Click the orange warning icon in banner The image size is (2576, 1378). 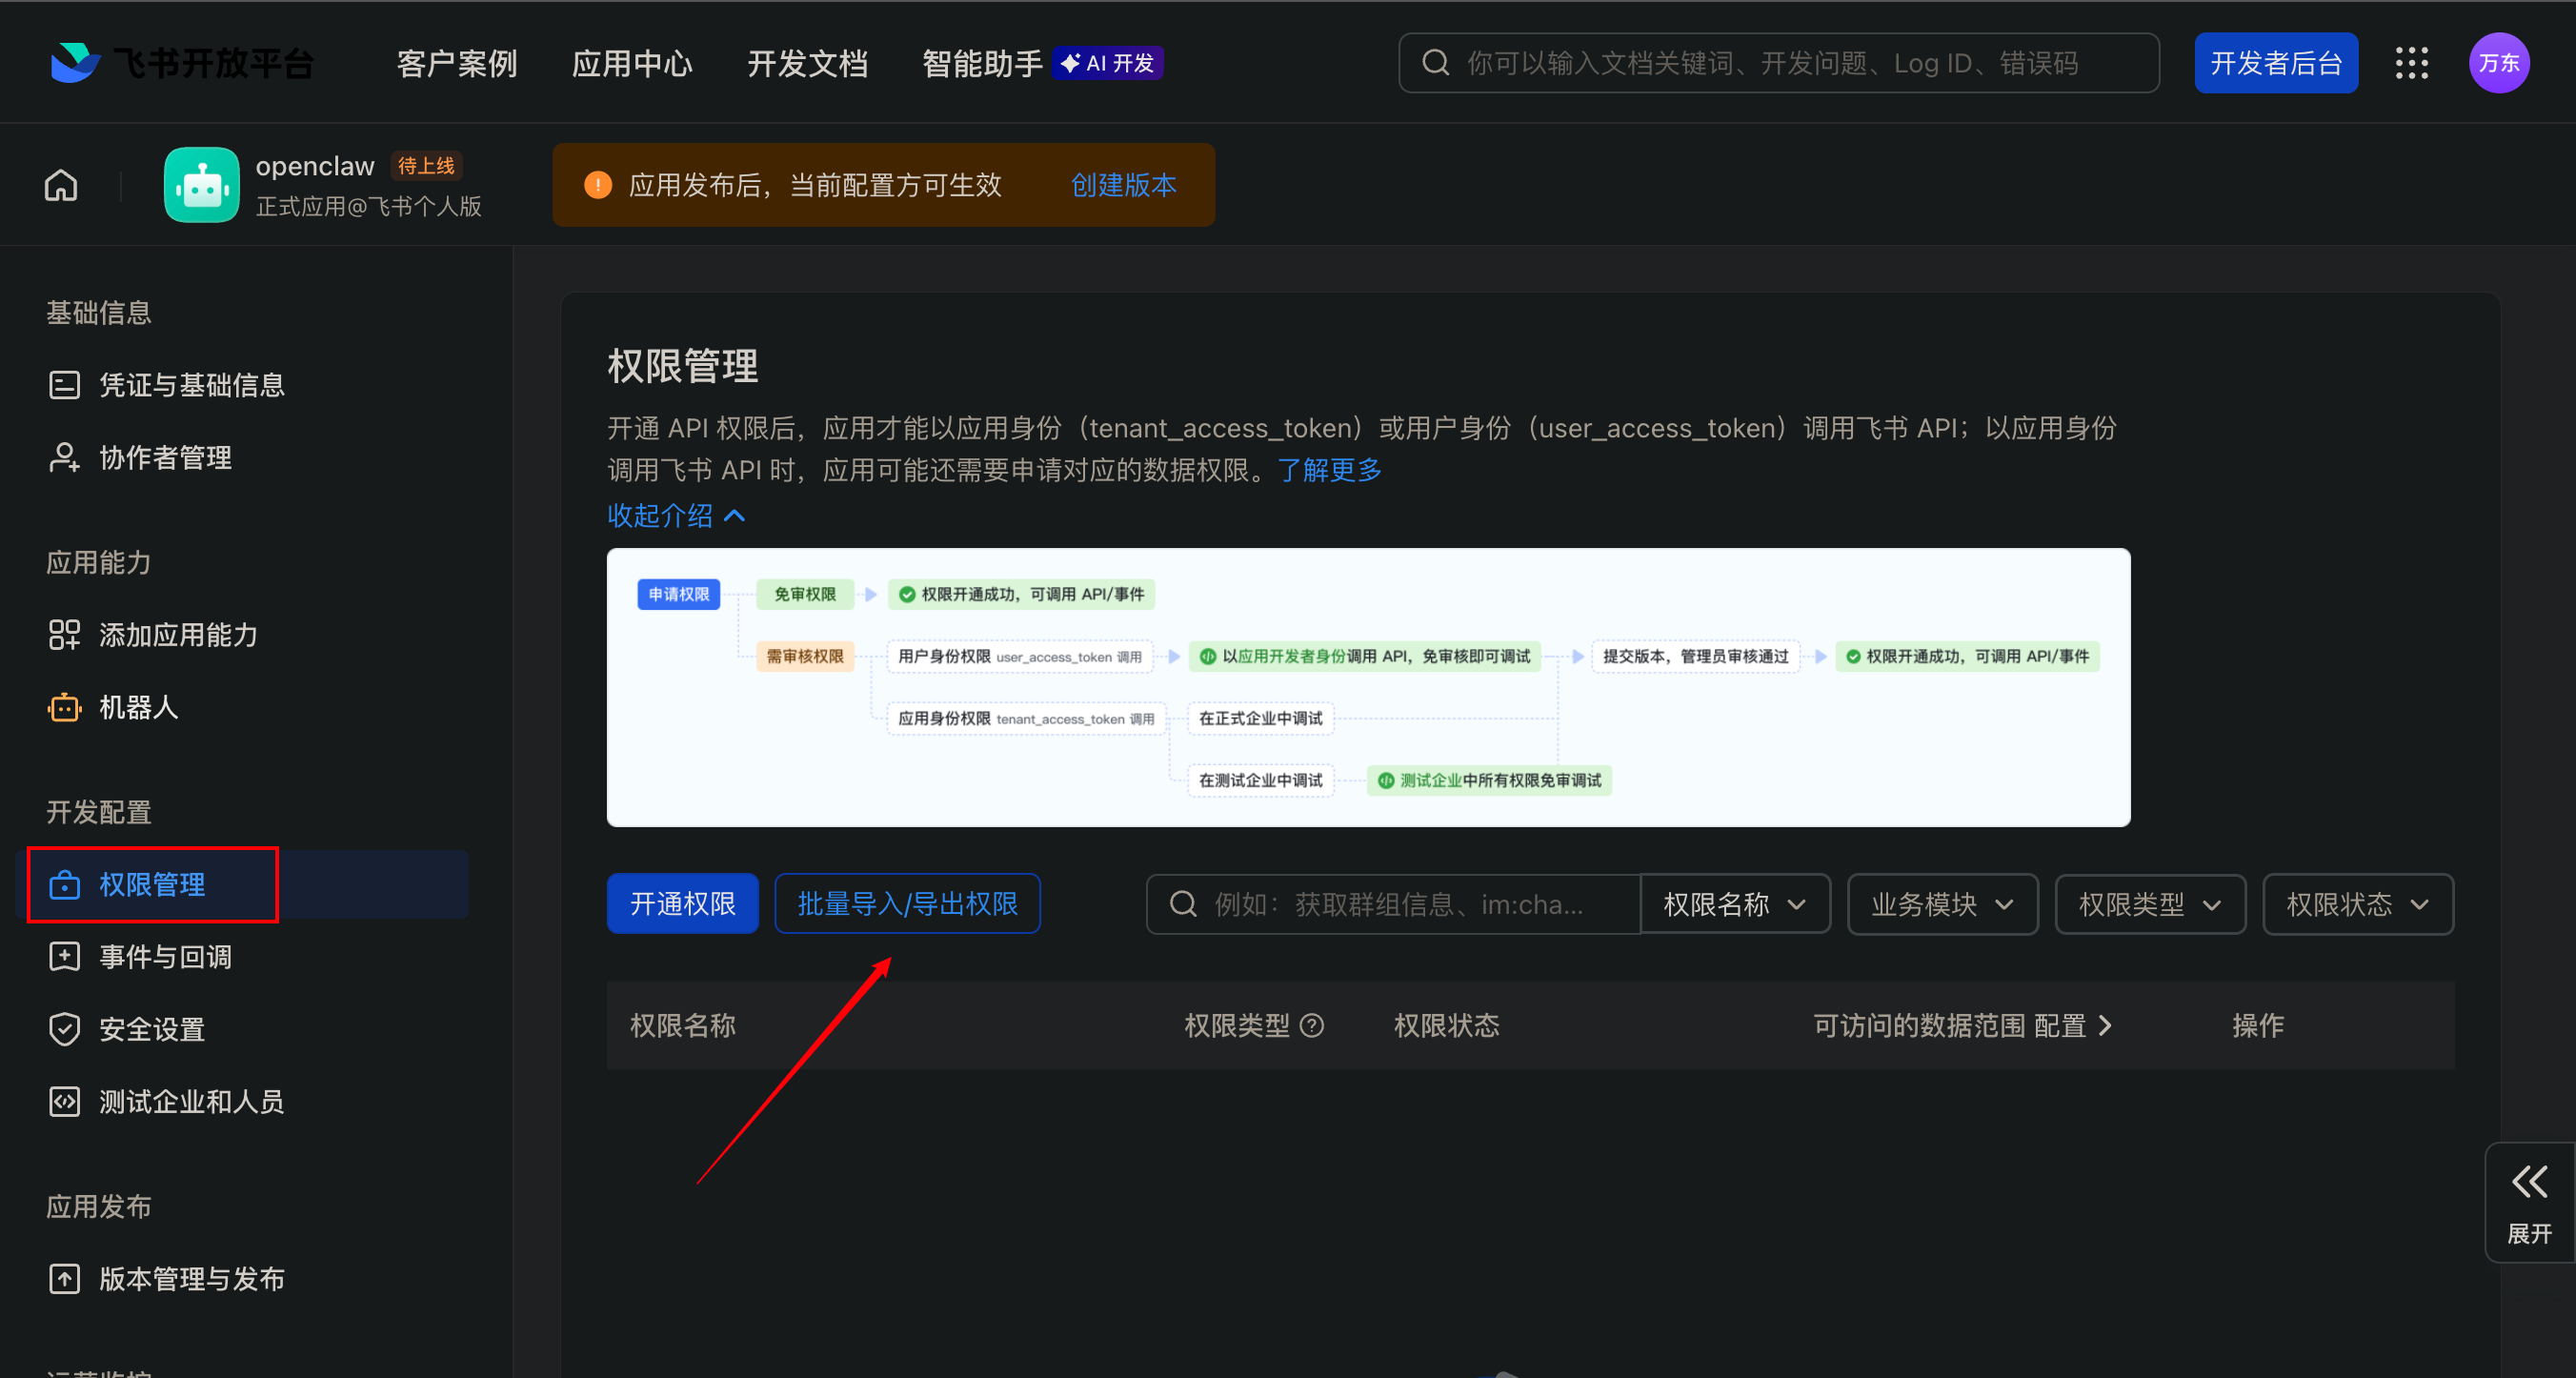pos(598,185)
